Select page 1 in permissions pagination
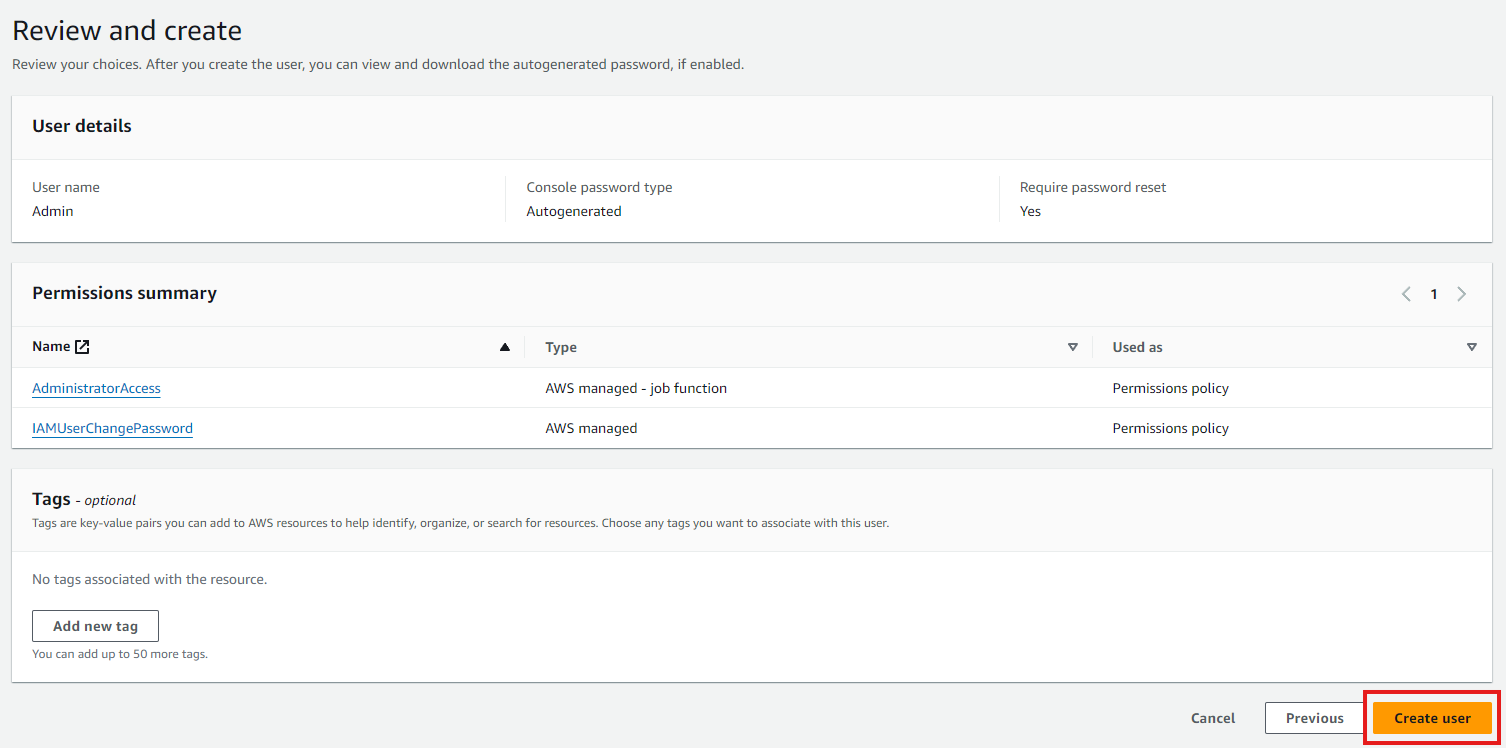The image size is (1506, 748). tap(1433, 294)
